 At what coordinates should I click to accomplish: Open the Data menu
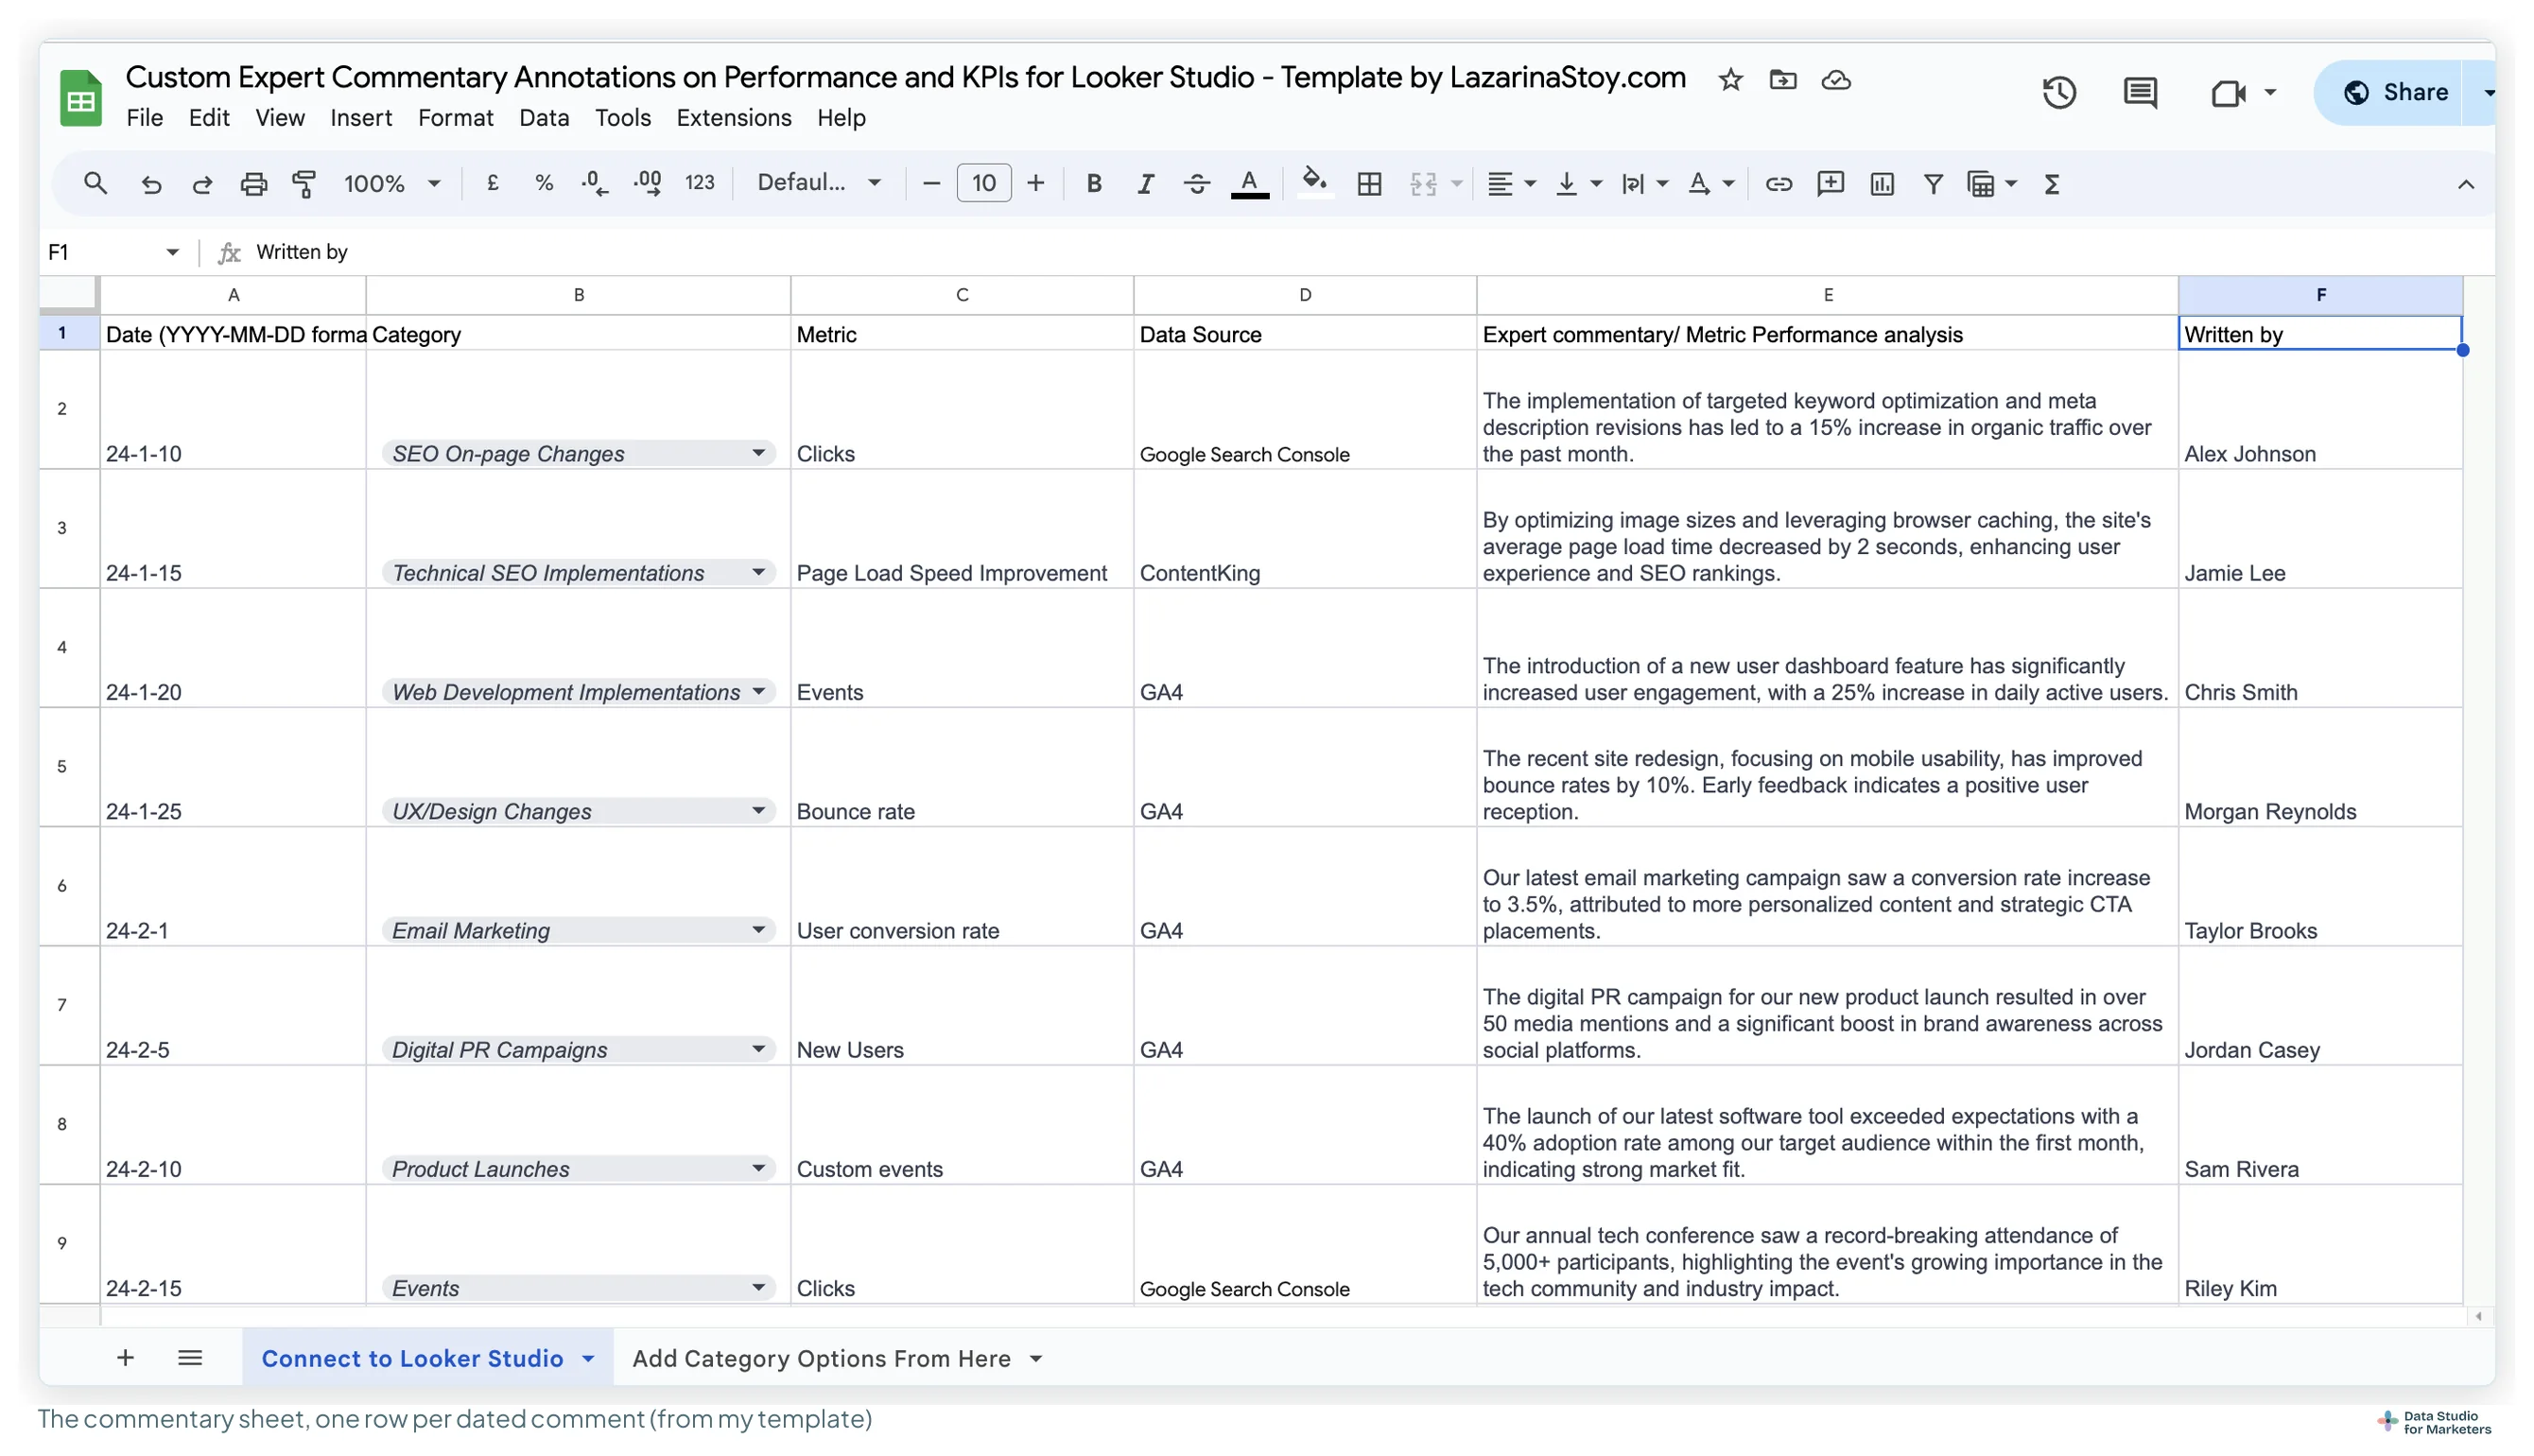(x=544, y=118)
